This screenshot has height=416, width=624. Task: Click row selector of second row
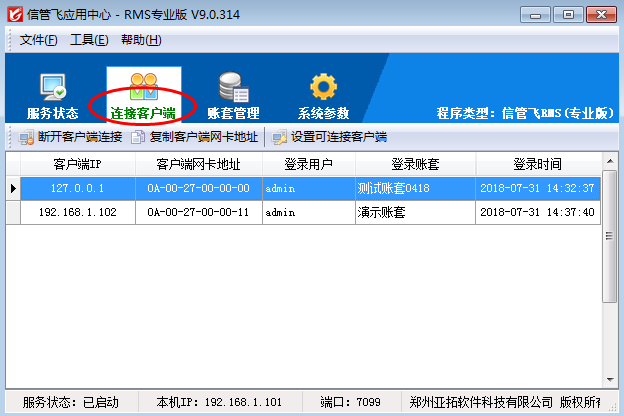(x=13, y=212)
